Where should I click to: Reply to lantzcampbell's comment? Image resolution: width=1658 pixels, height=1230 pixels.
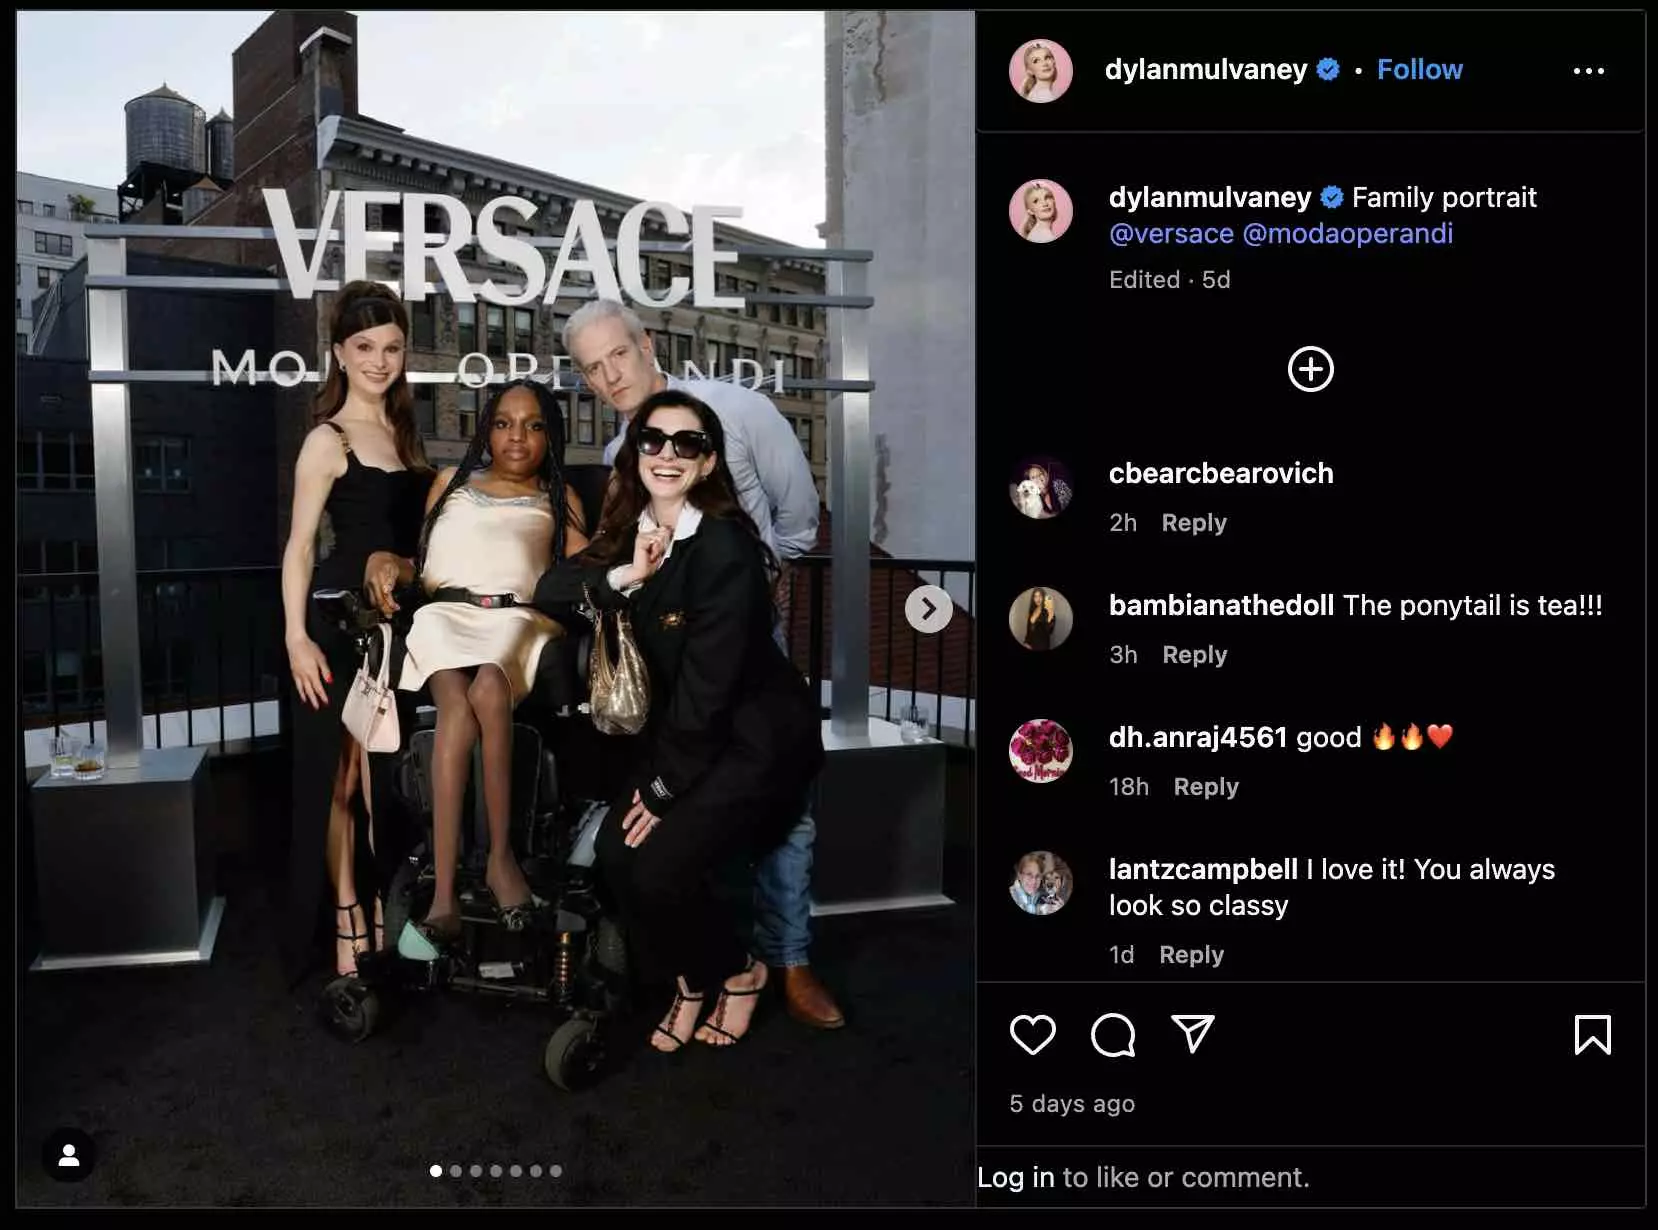(x=1191, y=954)
